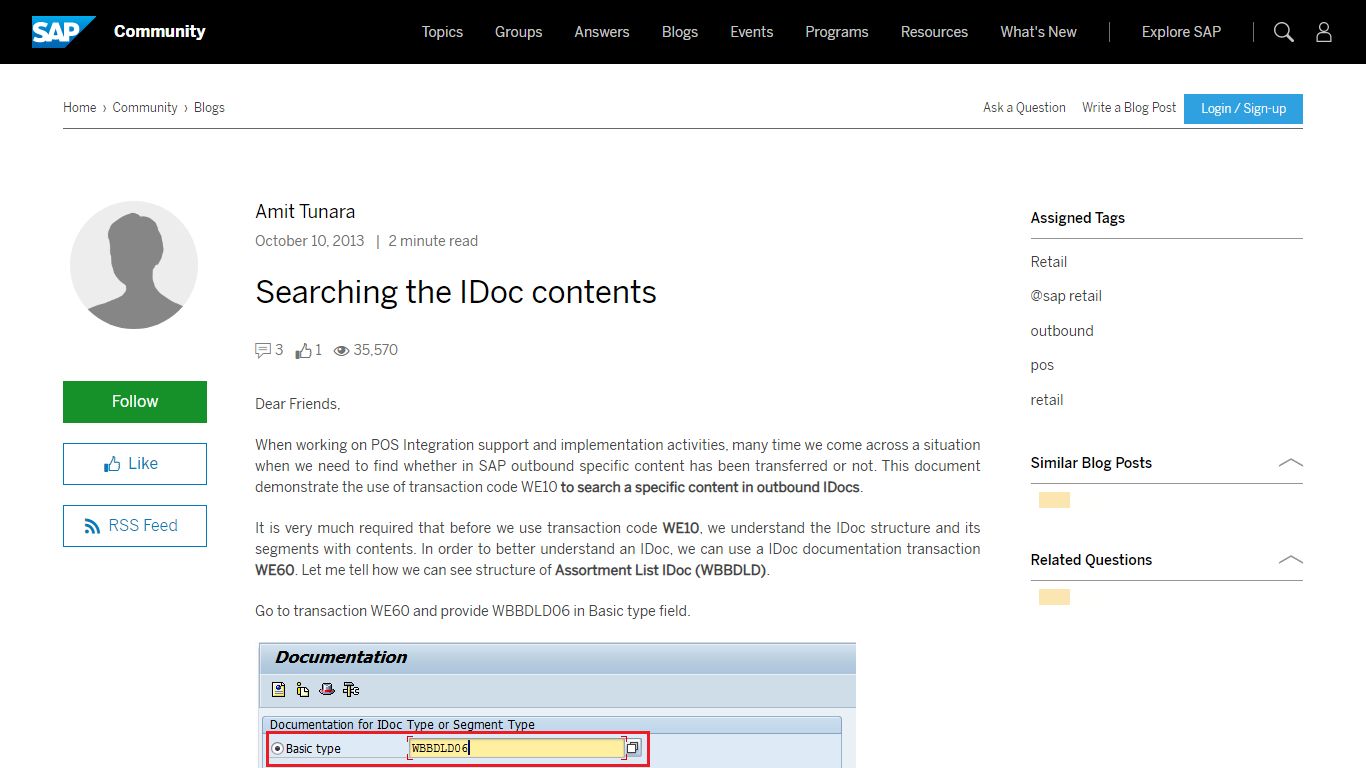Open the pos assigned tag
This screenshot has width=1366, height=768.
point(1042,365)
